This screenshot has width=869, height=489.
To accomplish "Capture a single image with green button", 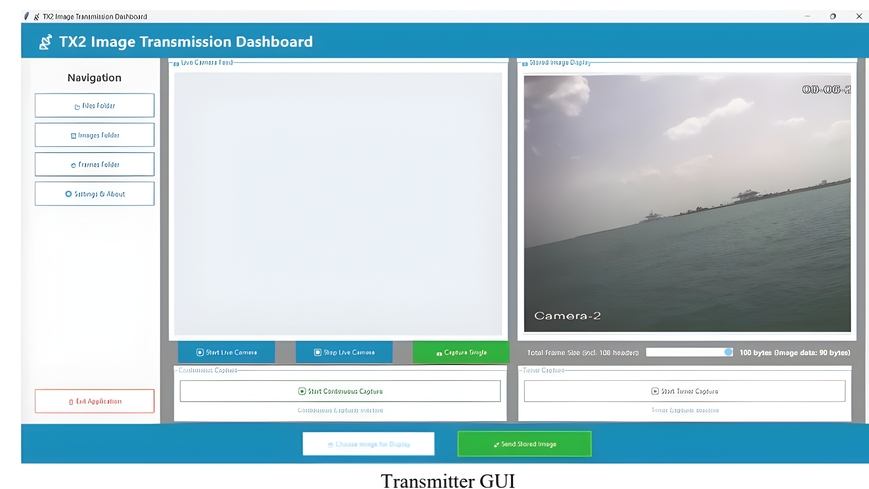I will click(461, 352).
